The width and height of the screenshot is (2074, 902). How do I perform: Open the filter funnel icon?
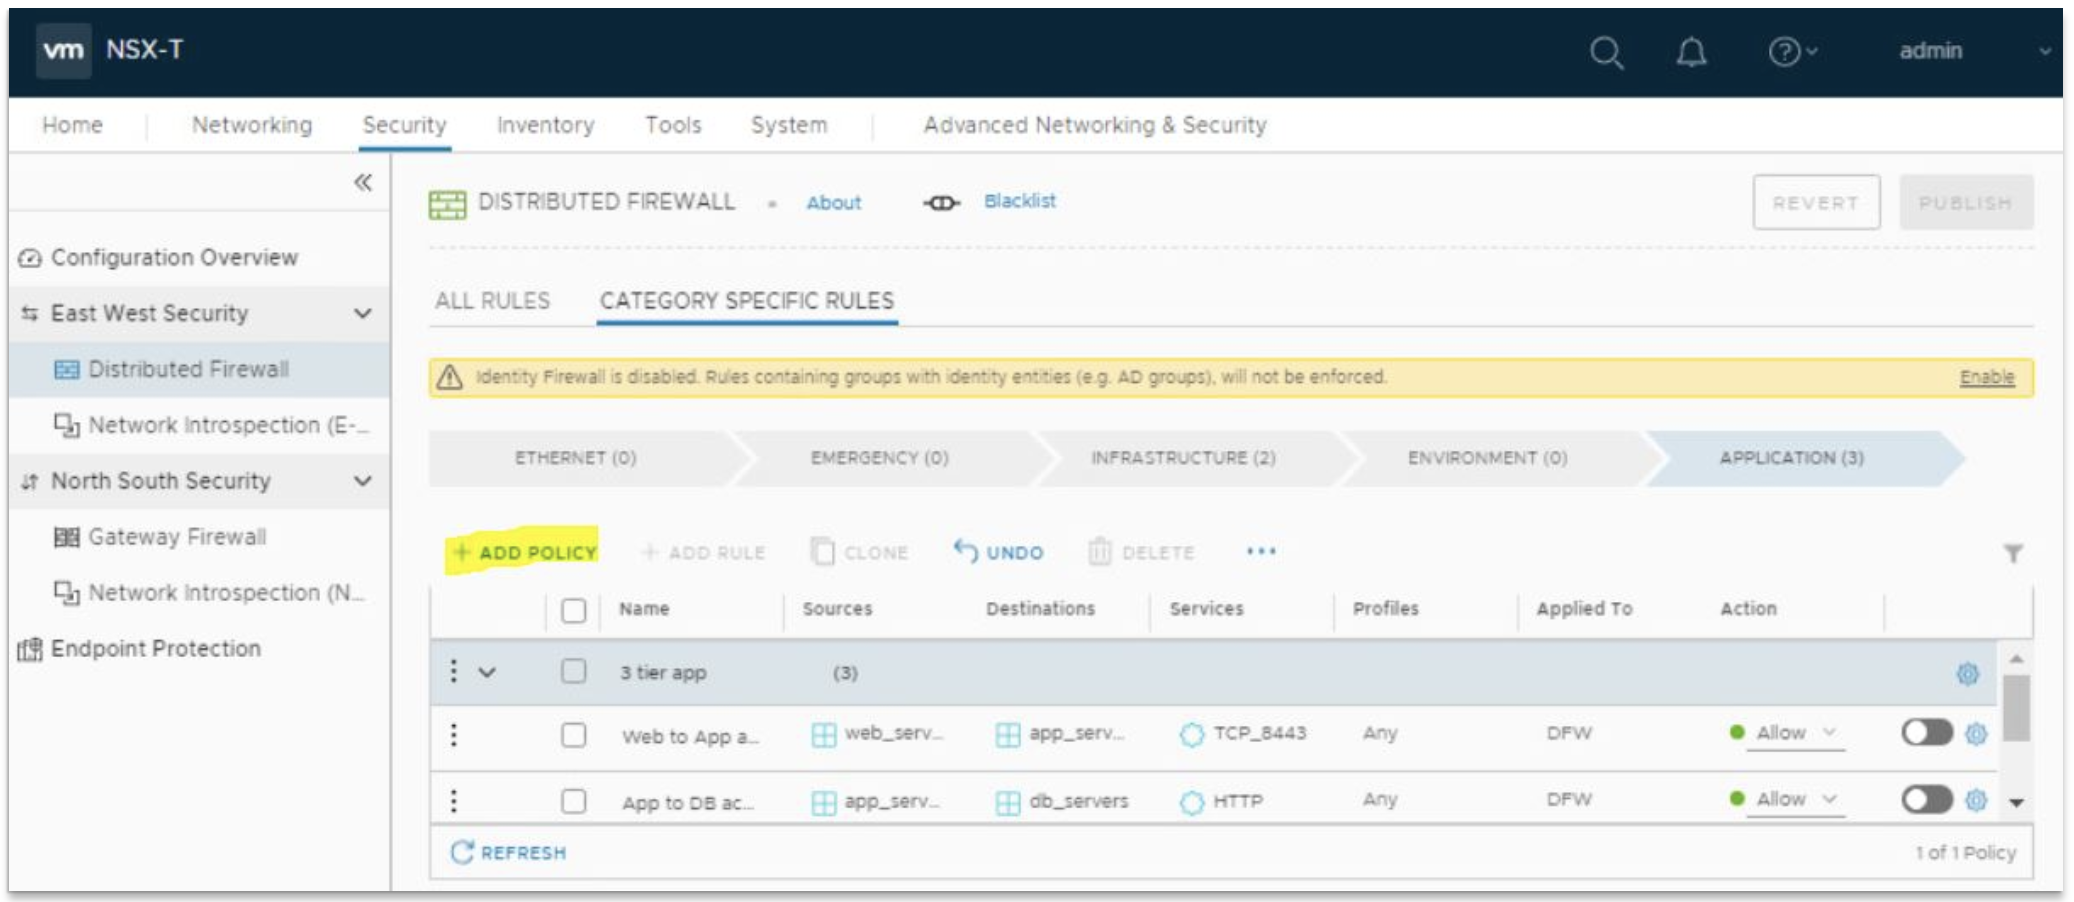pos(2013,553)
